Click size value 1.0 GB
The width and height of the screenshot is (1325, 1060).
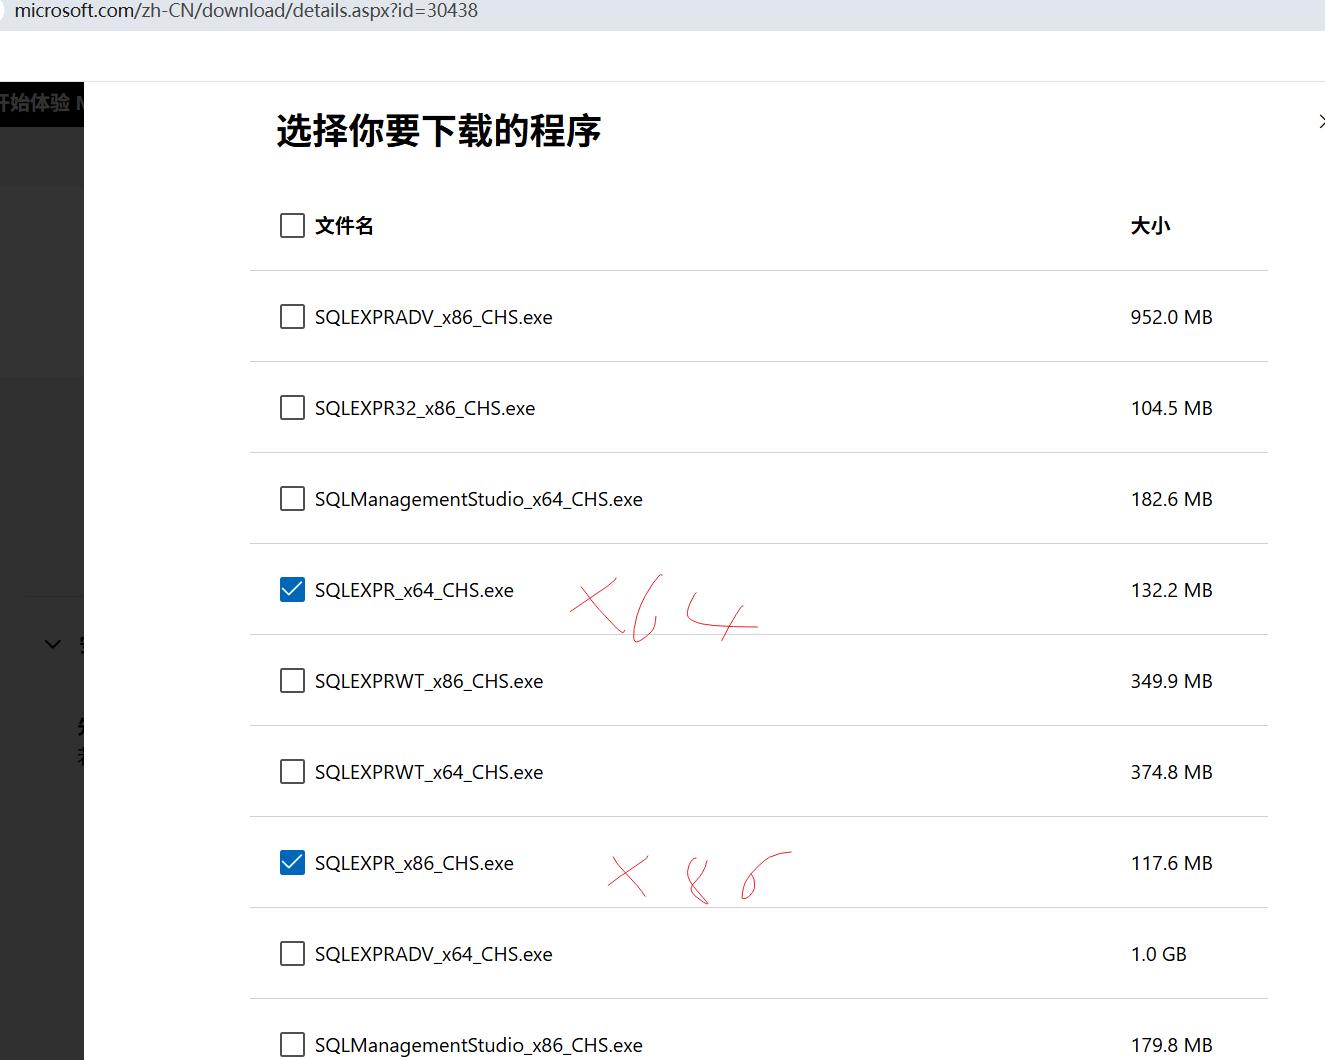click(x=1158, y=954)
